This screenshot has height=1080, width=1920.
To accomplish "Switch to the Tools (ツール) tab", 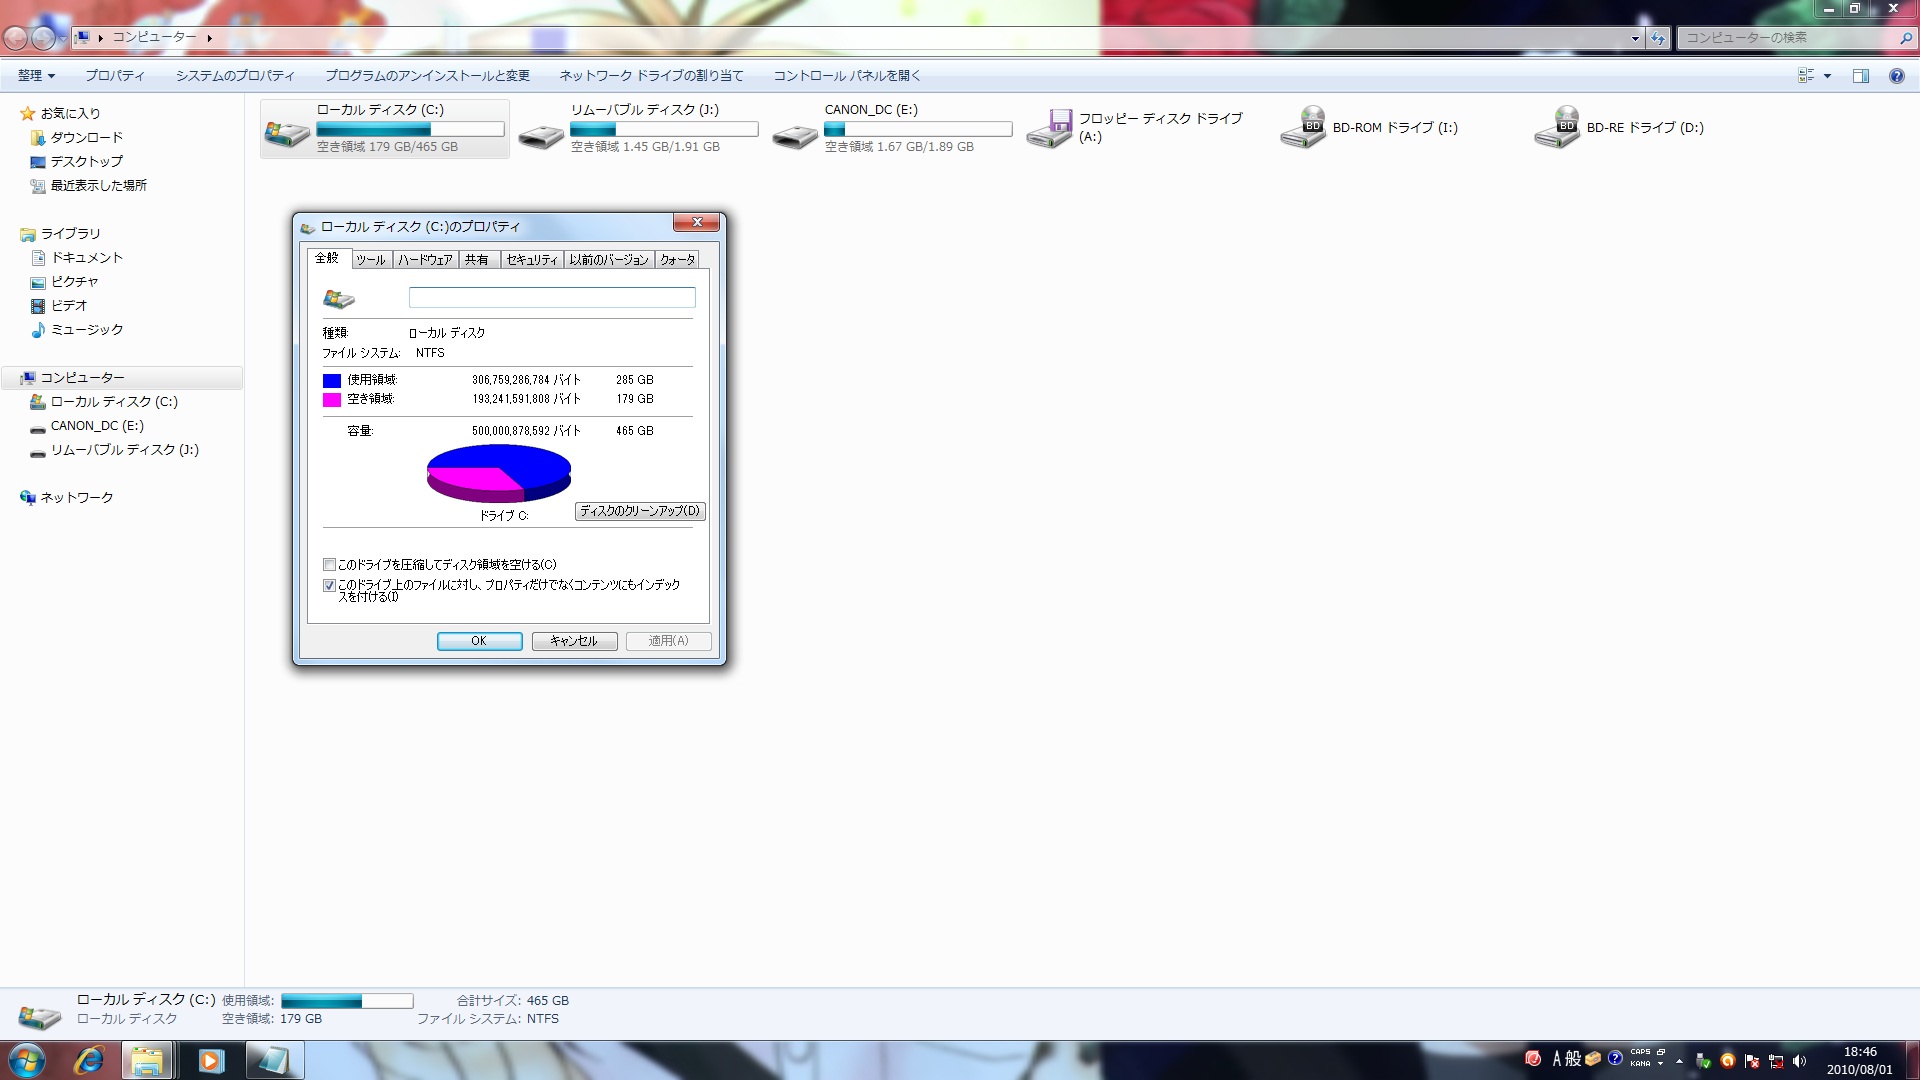I will tap(371, 260).
